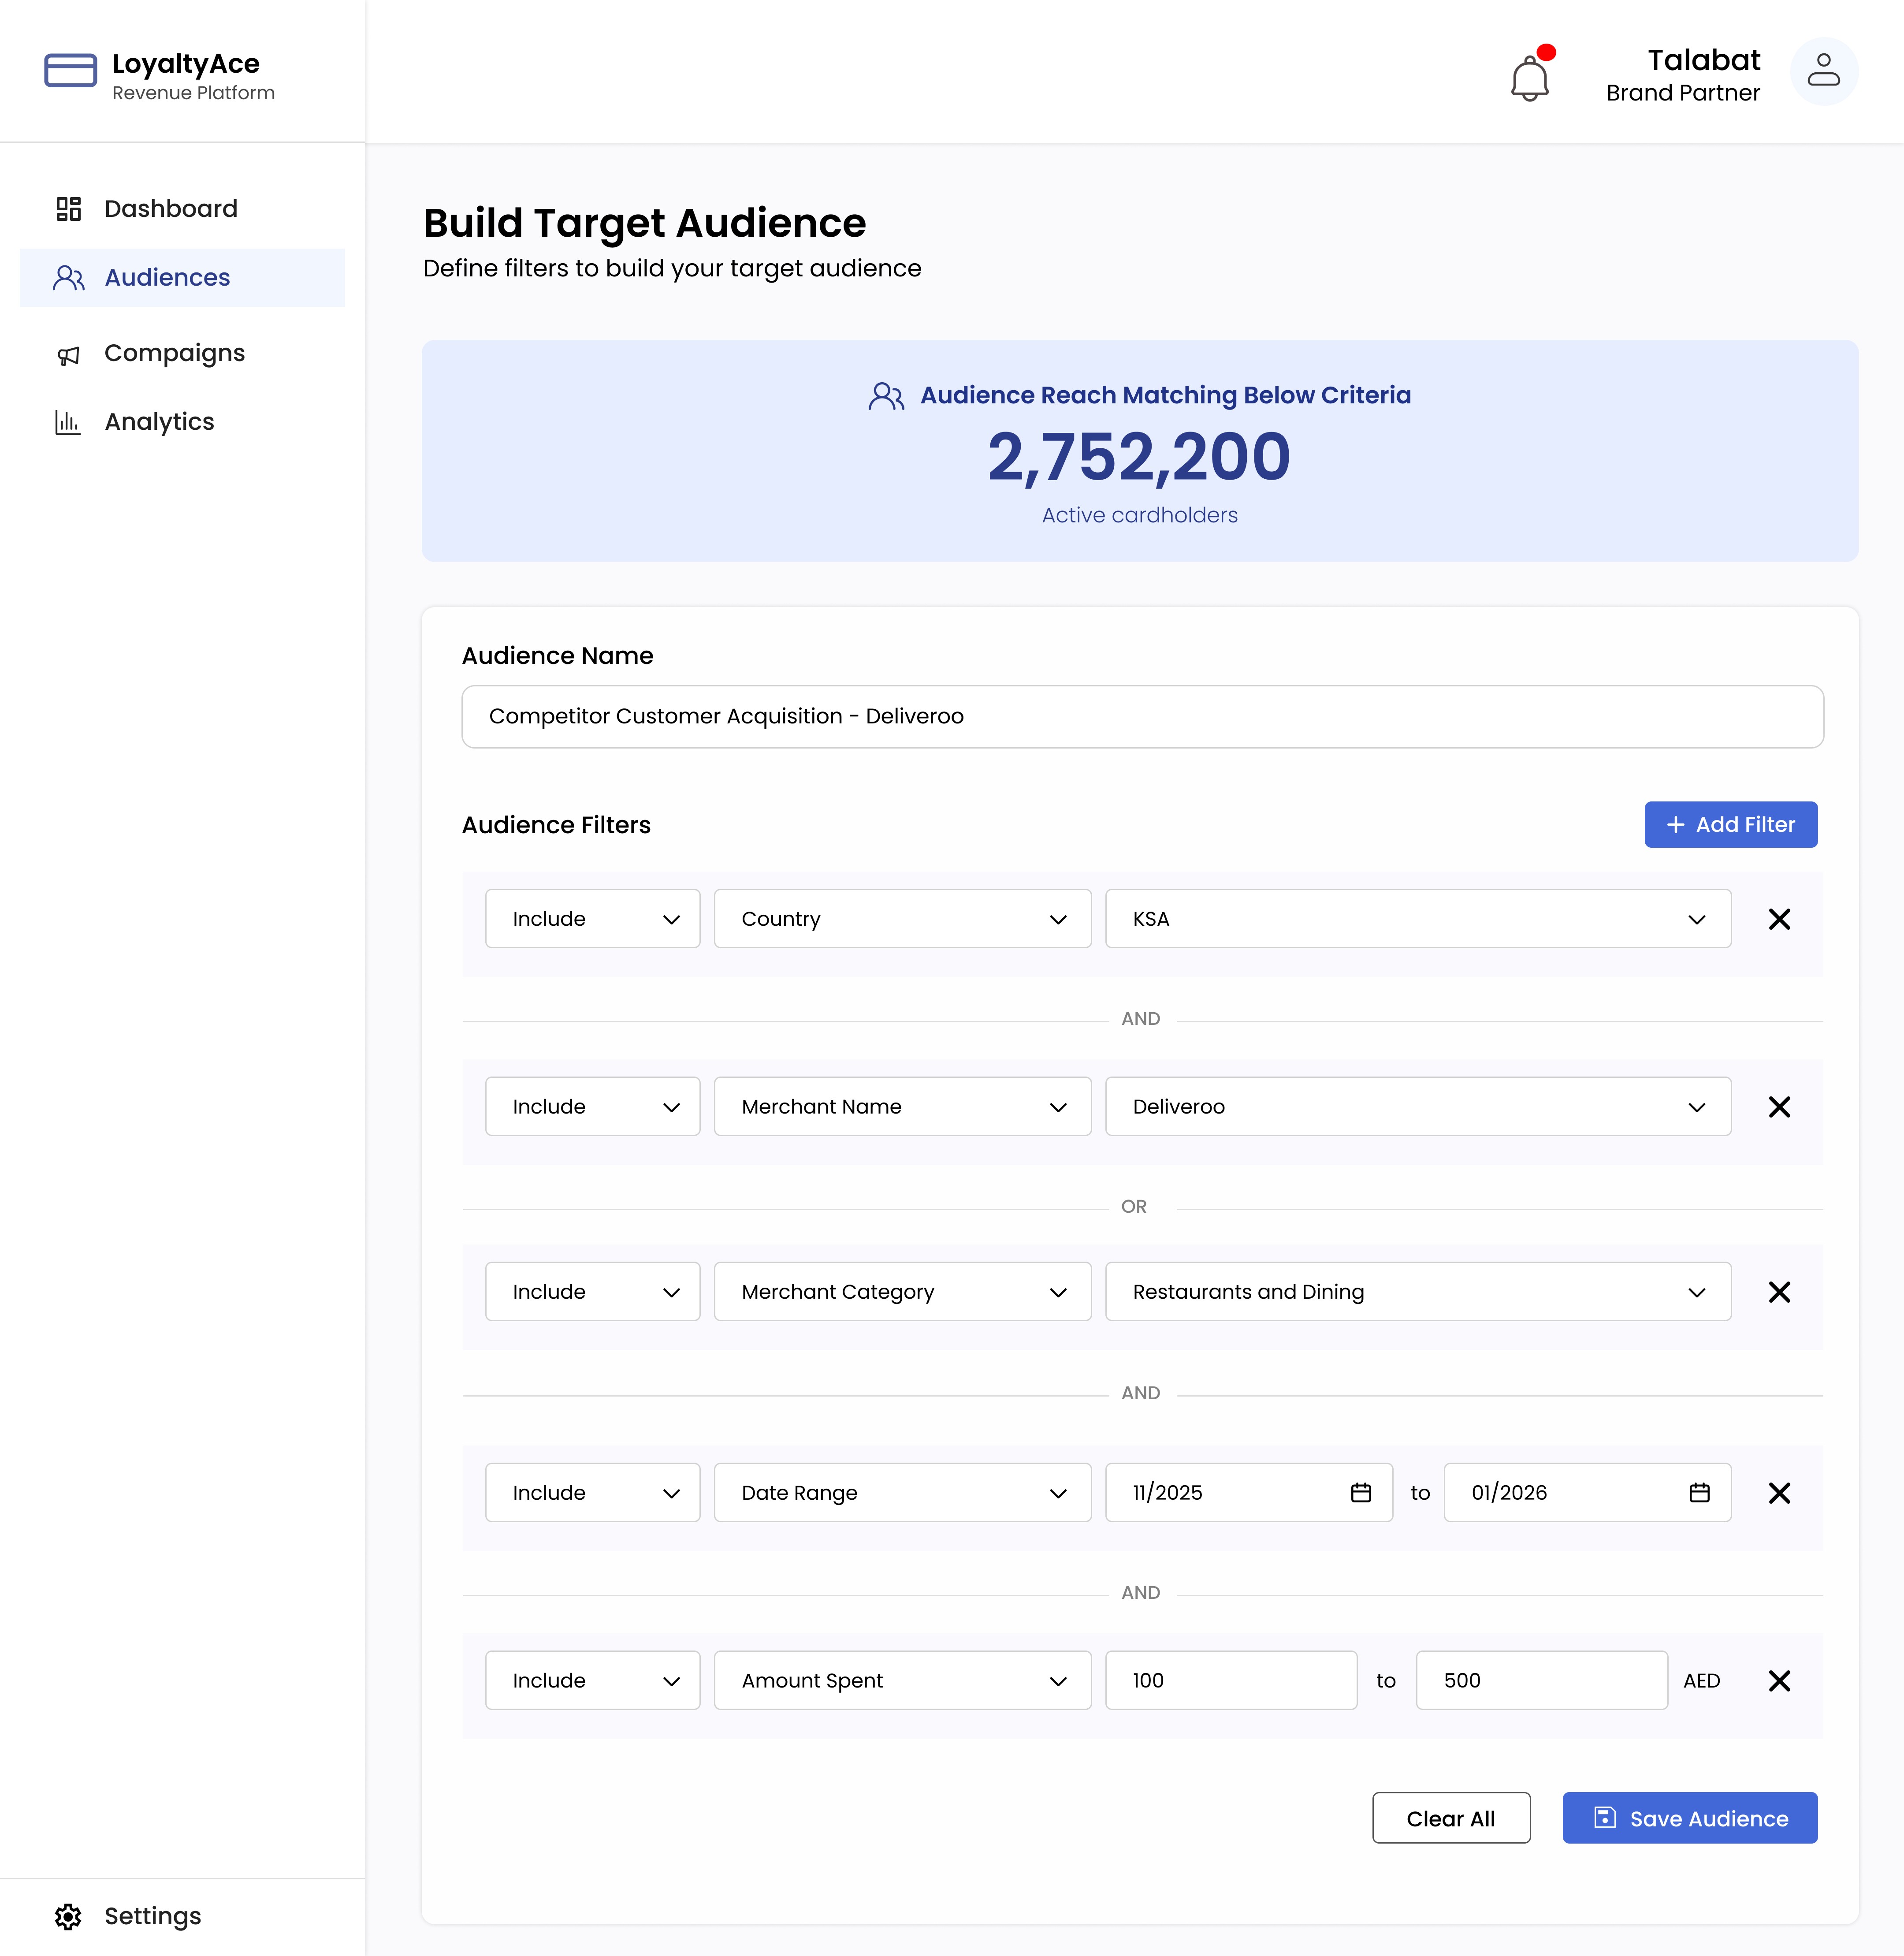Navigate to Compaigns in sidebar
1904x1956 pixels.
click(174, 354)
